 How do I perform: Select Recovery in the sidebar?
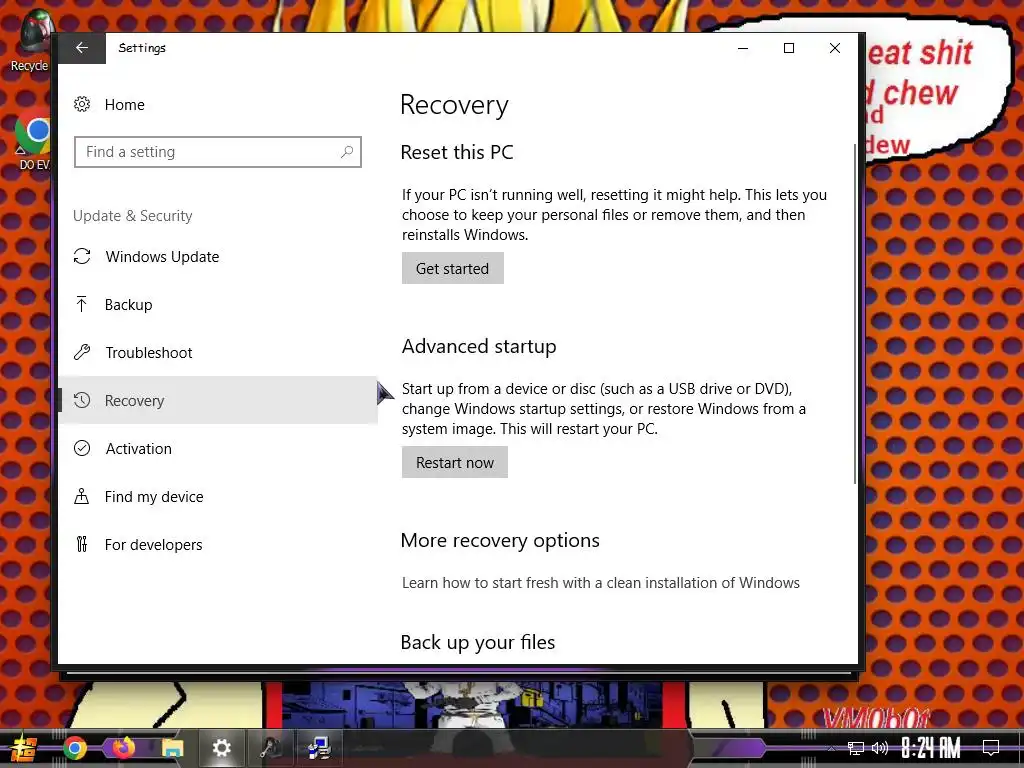[217, 400]
